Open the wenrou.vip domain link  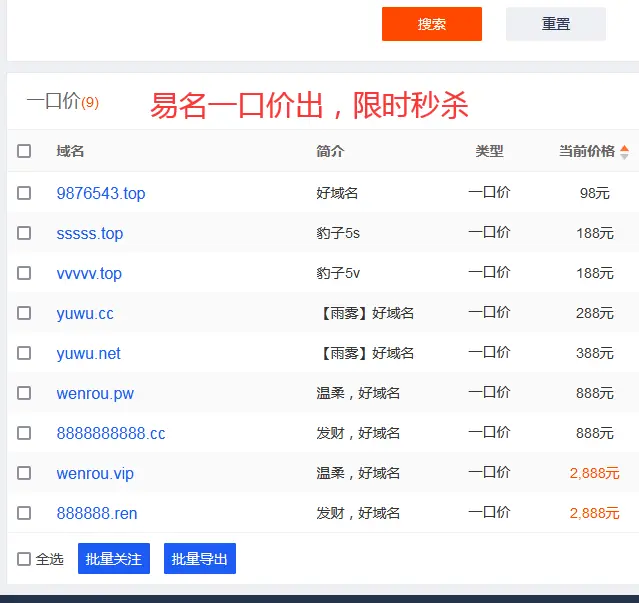pyautogui.click(x=95, y=474)
